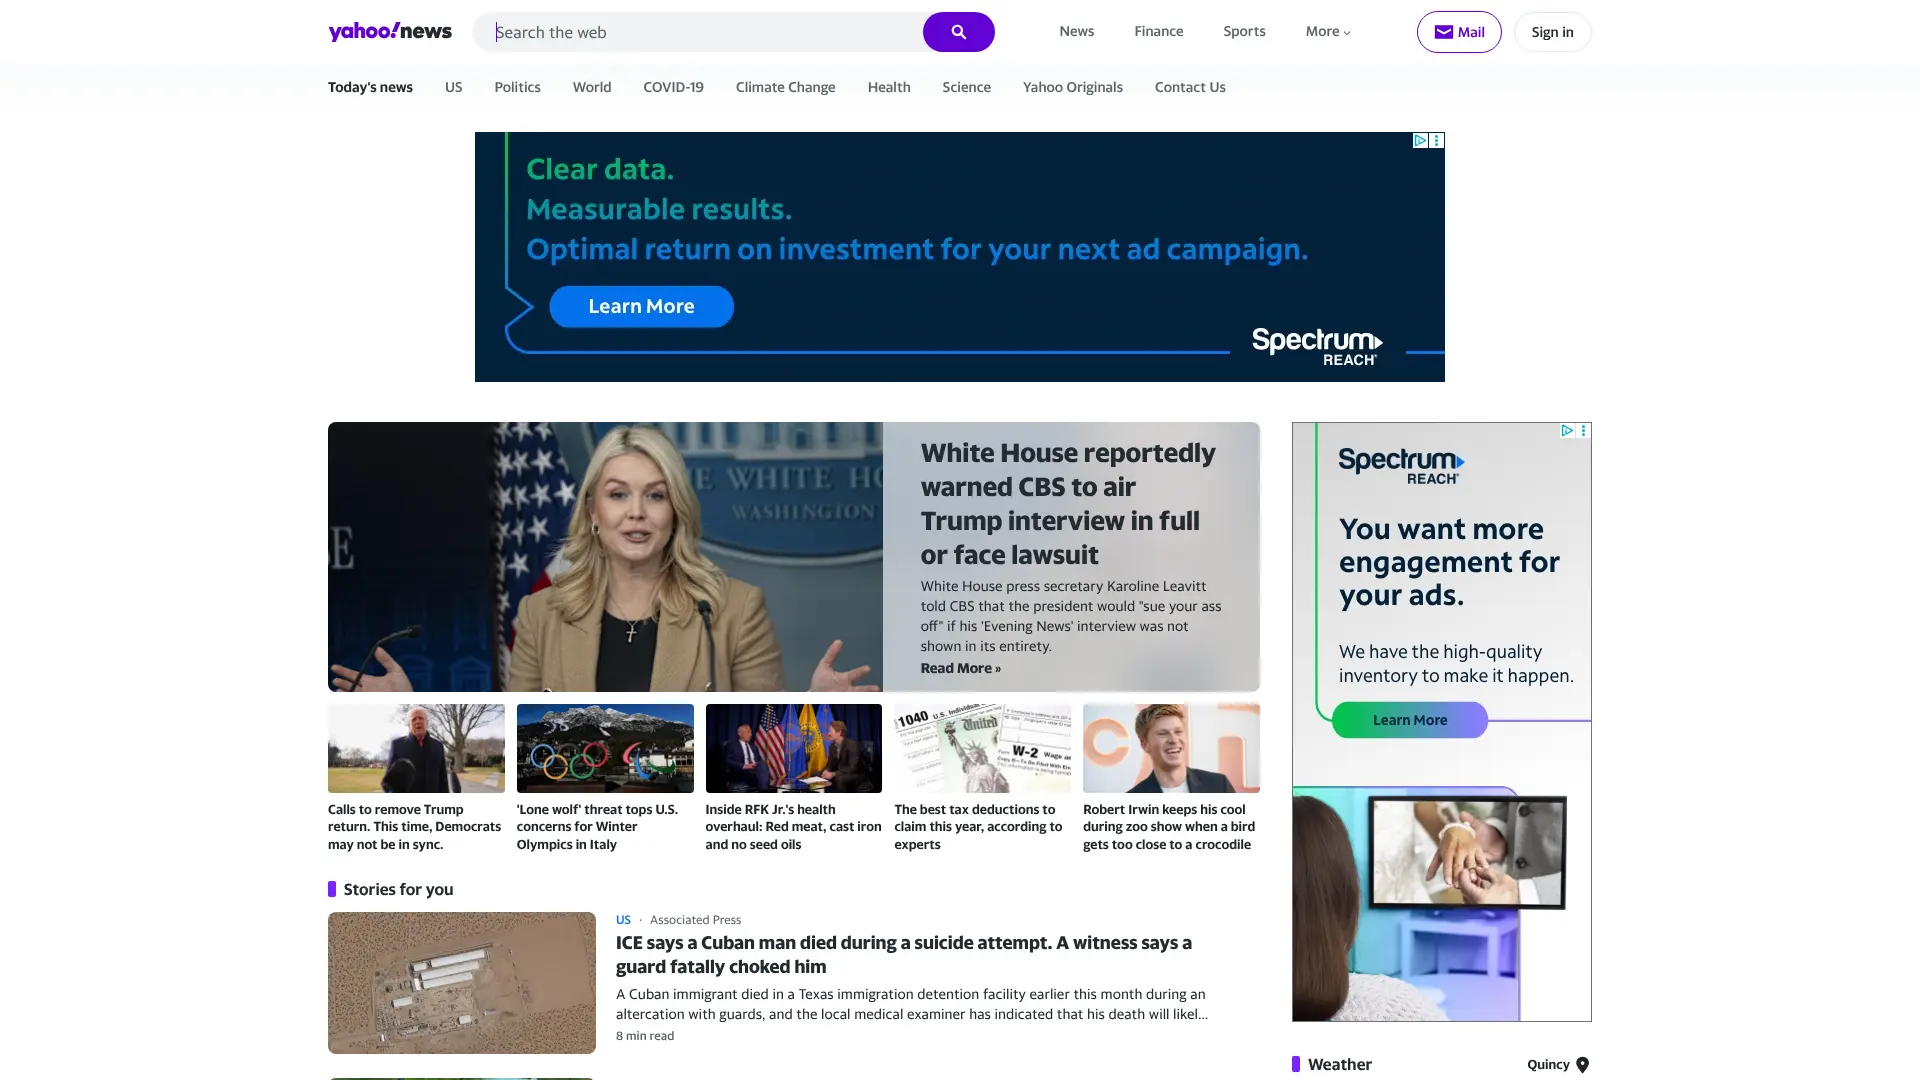1920x1080 pixels.
Task: Open the Karoline Leavitt lead story photo
Action: [605, 557]
